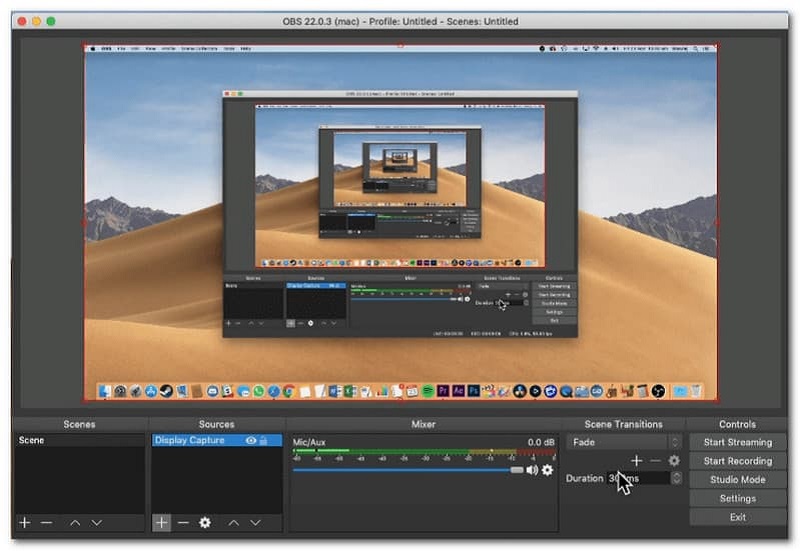Click the Scene Transitions panel header

click(623, 424)
